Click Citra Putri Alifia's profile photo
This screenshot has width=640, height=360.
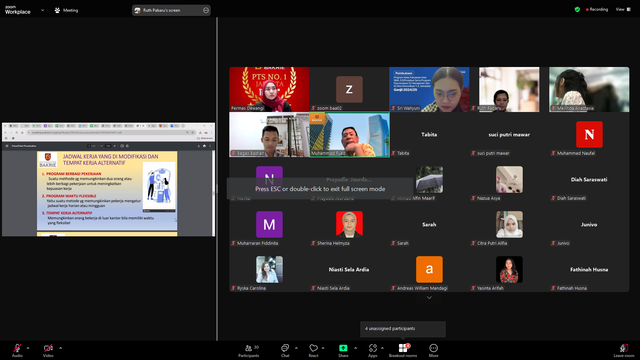[509, 224]
